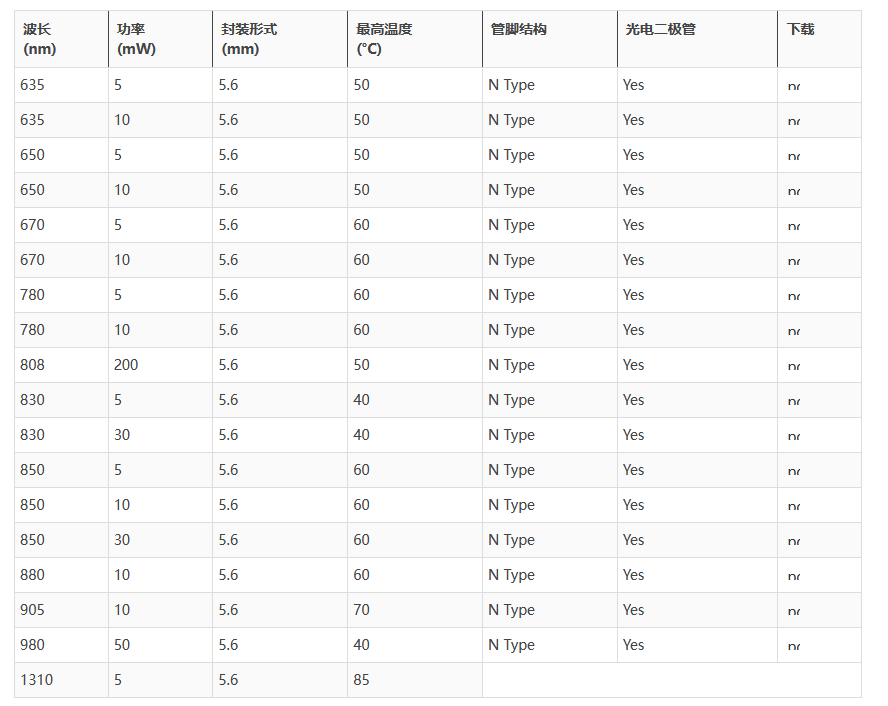The width and height of the screenshot is (888, 706).
Task: Download the 905 nm laser datasheet
Action: point(794,611)
